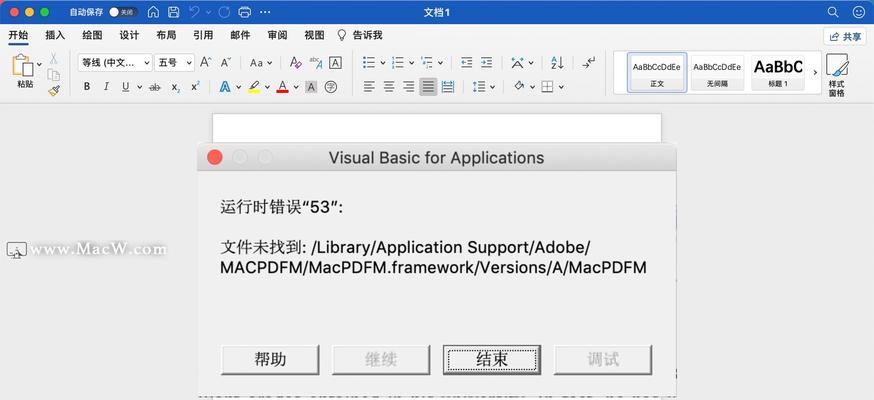The width and height of the screenshot is (874, 400).
Task: Undo the last action
Action: click(194, 12)
